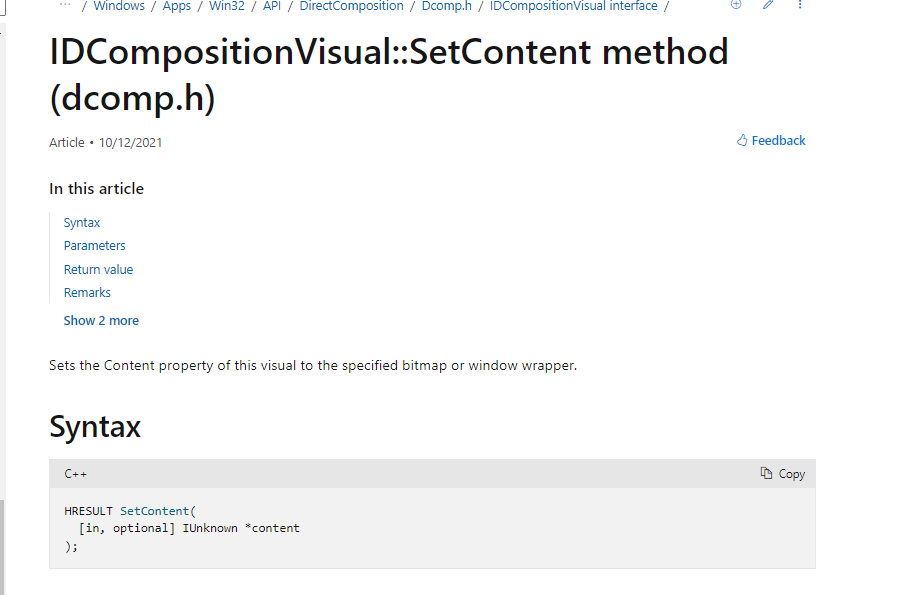Click the Copy code icon
The height and width of the screenshot is (595, 919).
pyautogui.click(x=766, y=474)
